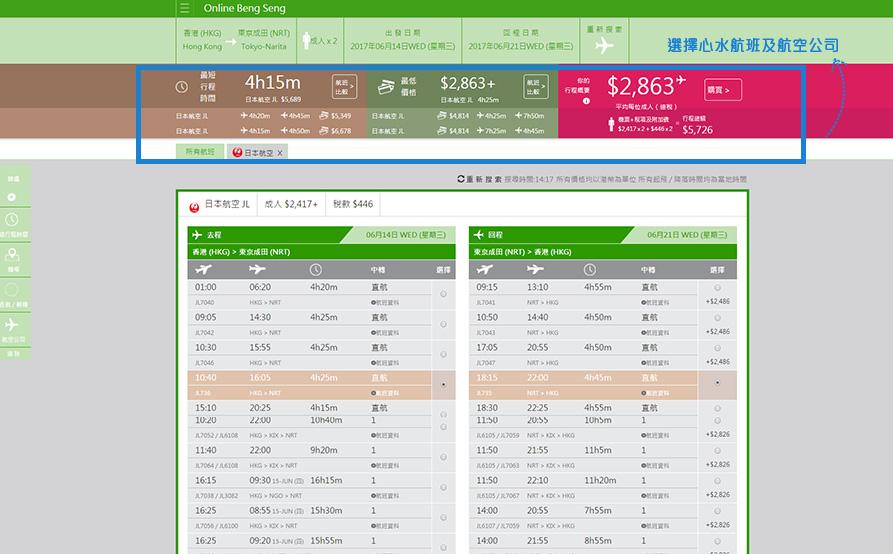
Task: Click the refresh icon next to 重新搜索
Action: [461, 179]
